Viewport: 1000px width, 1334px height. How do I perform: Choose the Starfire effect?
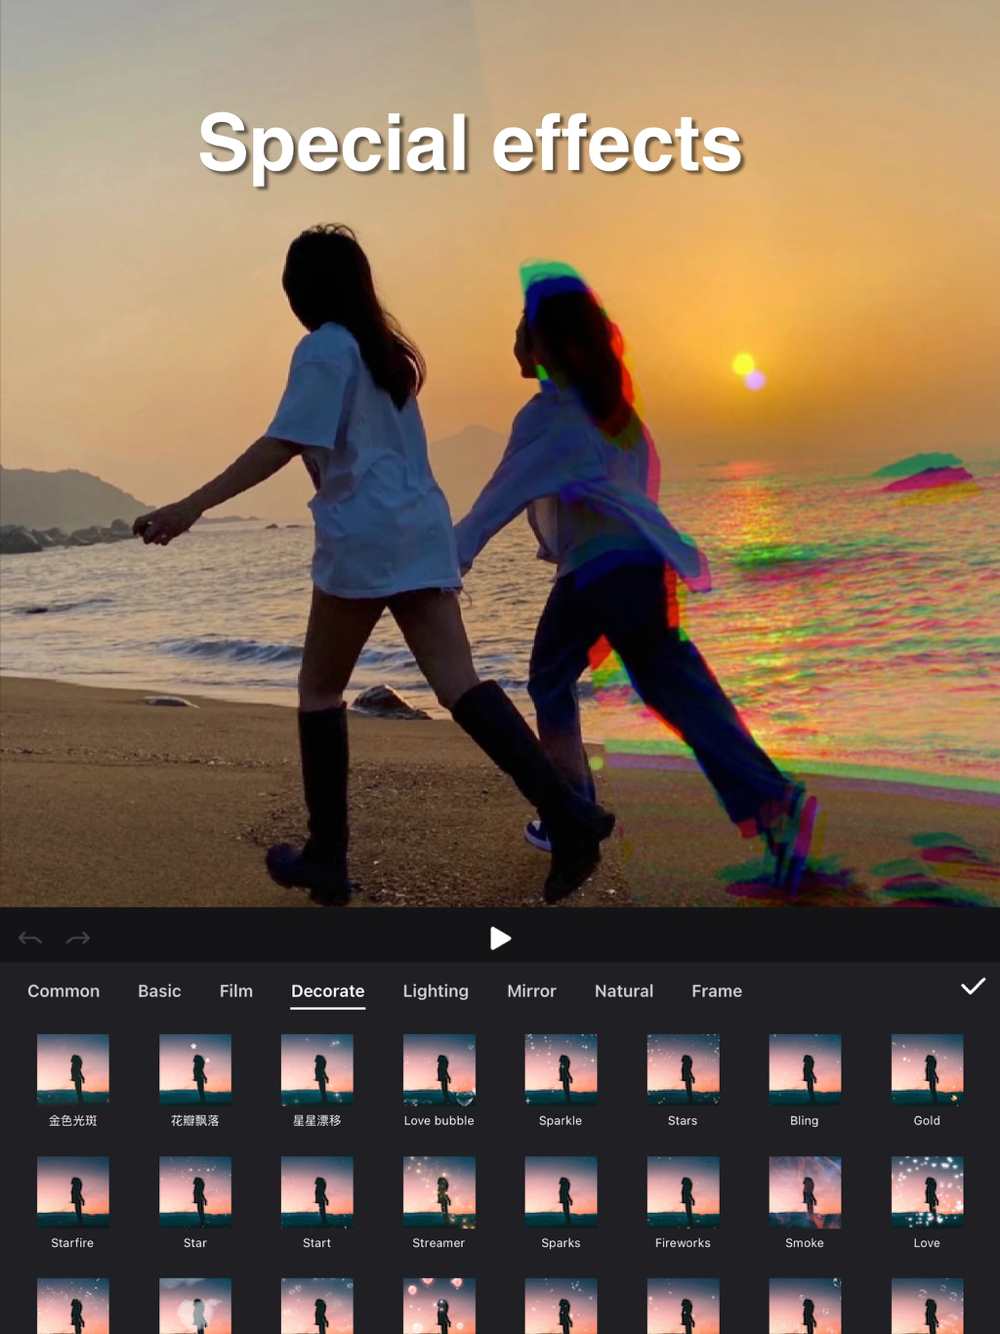(x=73, y=1192)
